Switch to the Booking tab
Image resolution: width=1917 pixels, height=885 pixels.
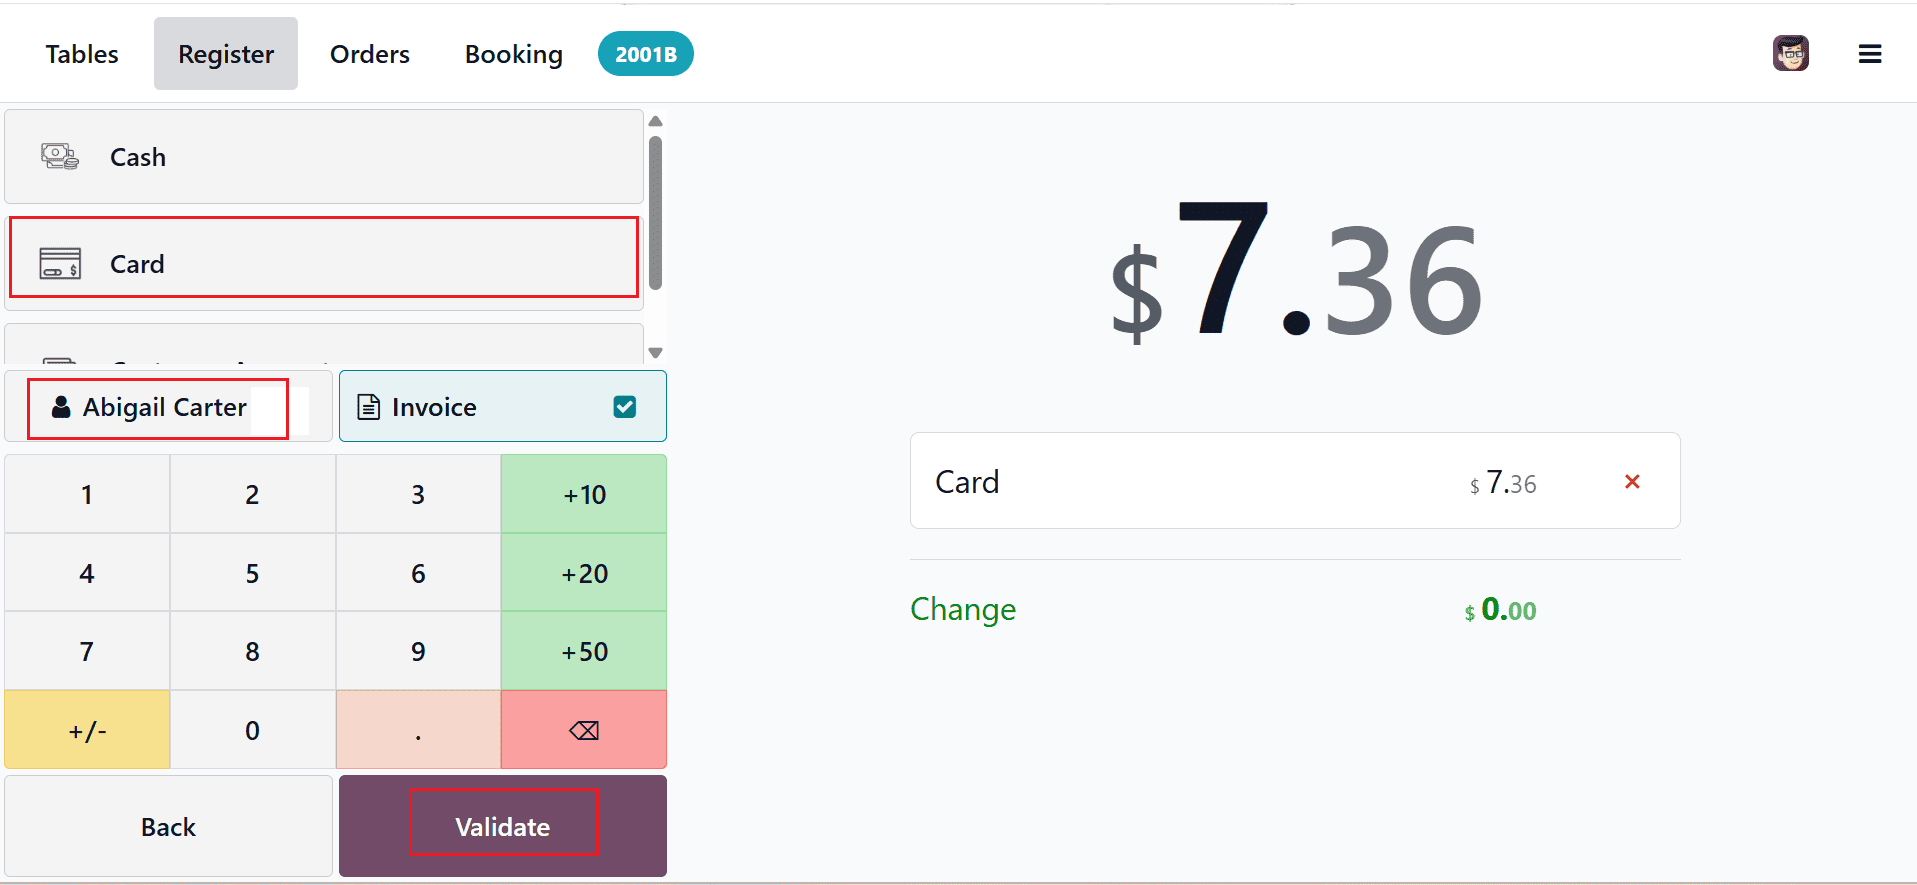click(513, 53)
